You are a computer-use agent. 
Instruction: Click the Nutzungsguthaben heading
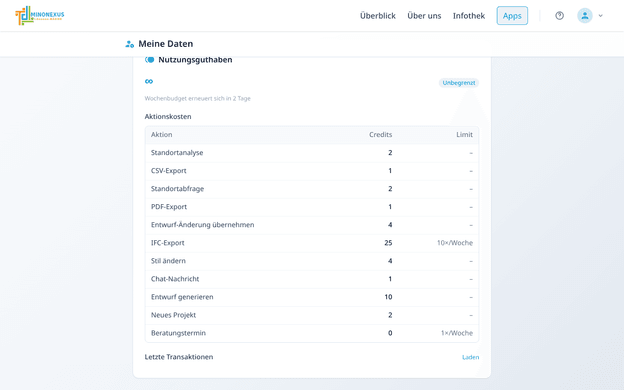(x=195, y=60)
